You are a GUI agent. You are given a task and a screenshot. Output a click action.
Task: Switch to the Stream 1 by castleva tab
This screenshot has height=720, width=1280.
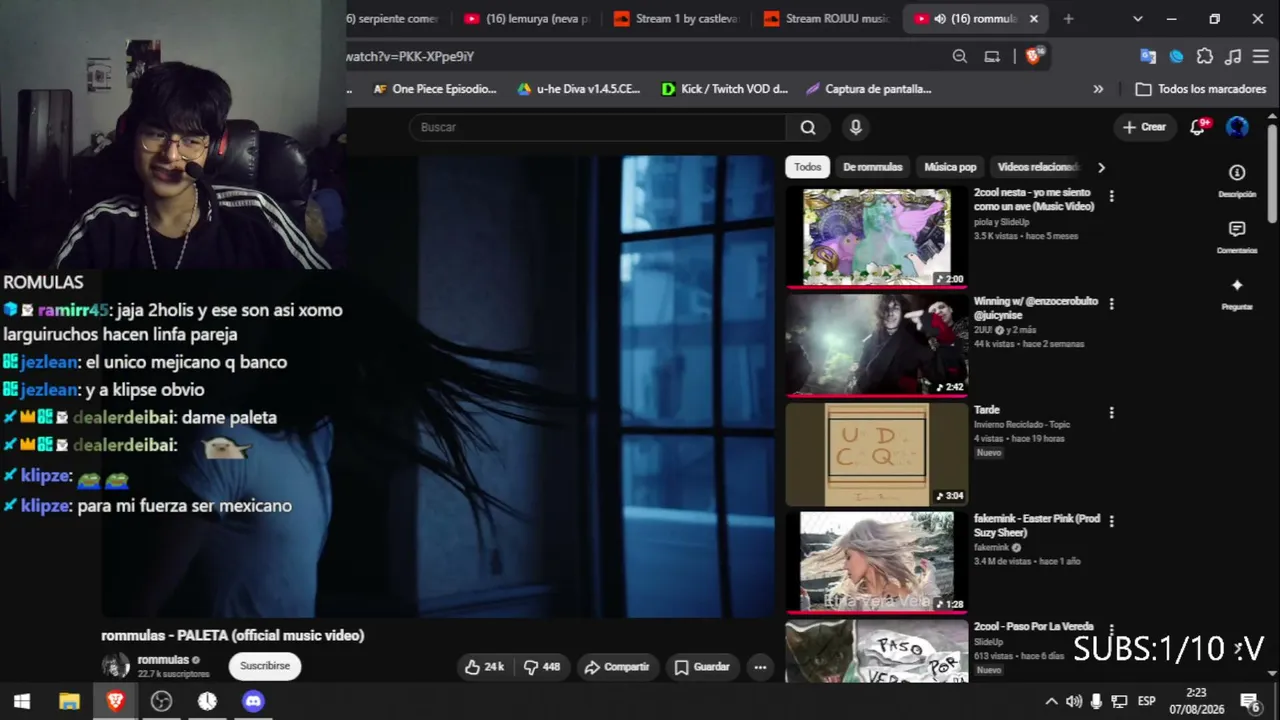(x=677, y=18)
